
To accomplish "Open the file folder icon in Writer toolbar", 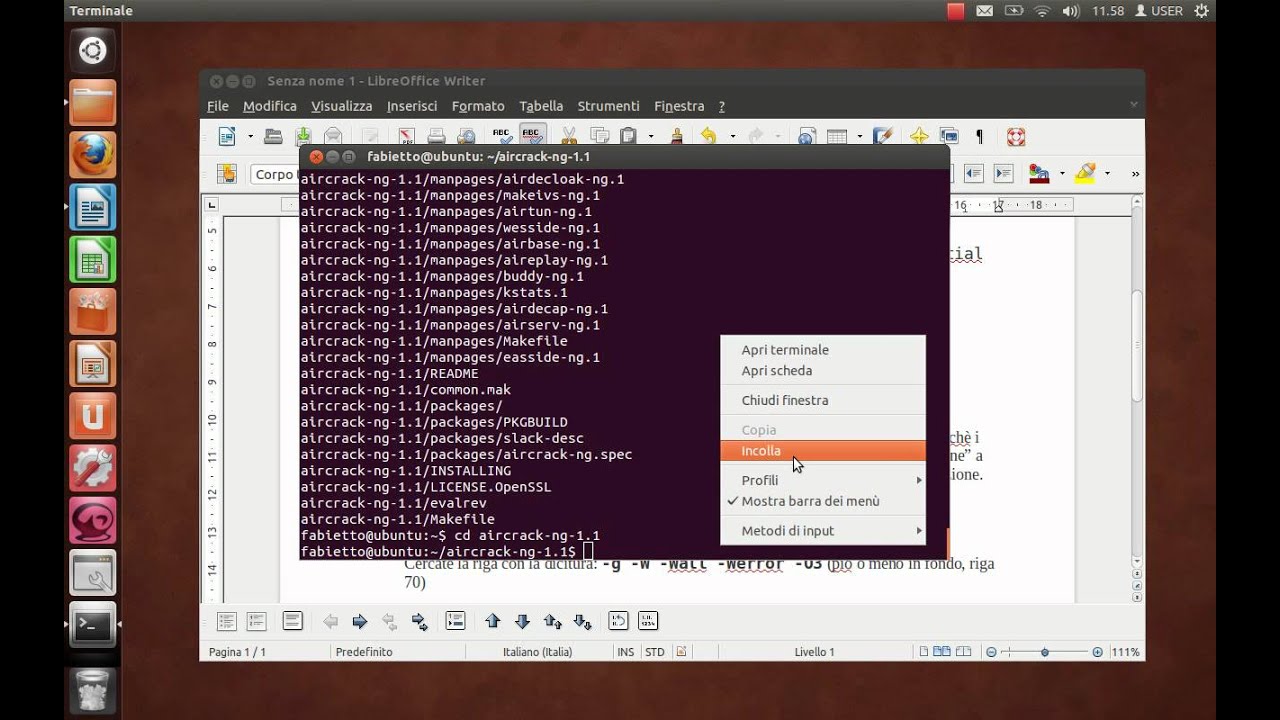I will tap(273, 136).
